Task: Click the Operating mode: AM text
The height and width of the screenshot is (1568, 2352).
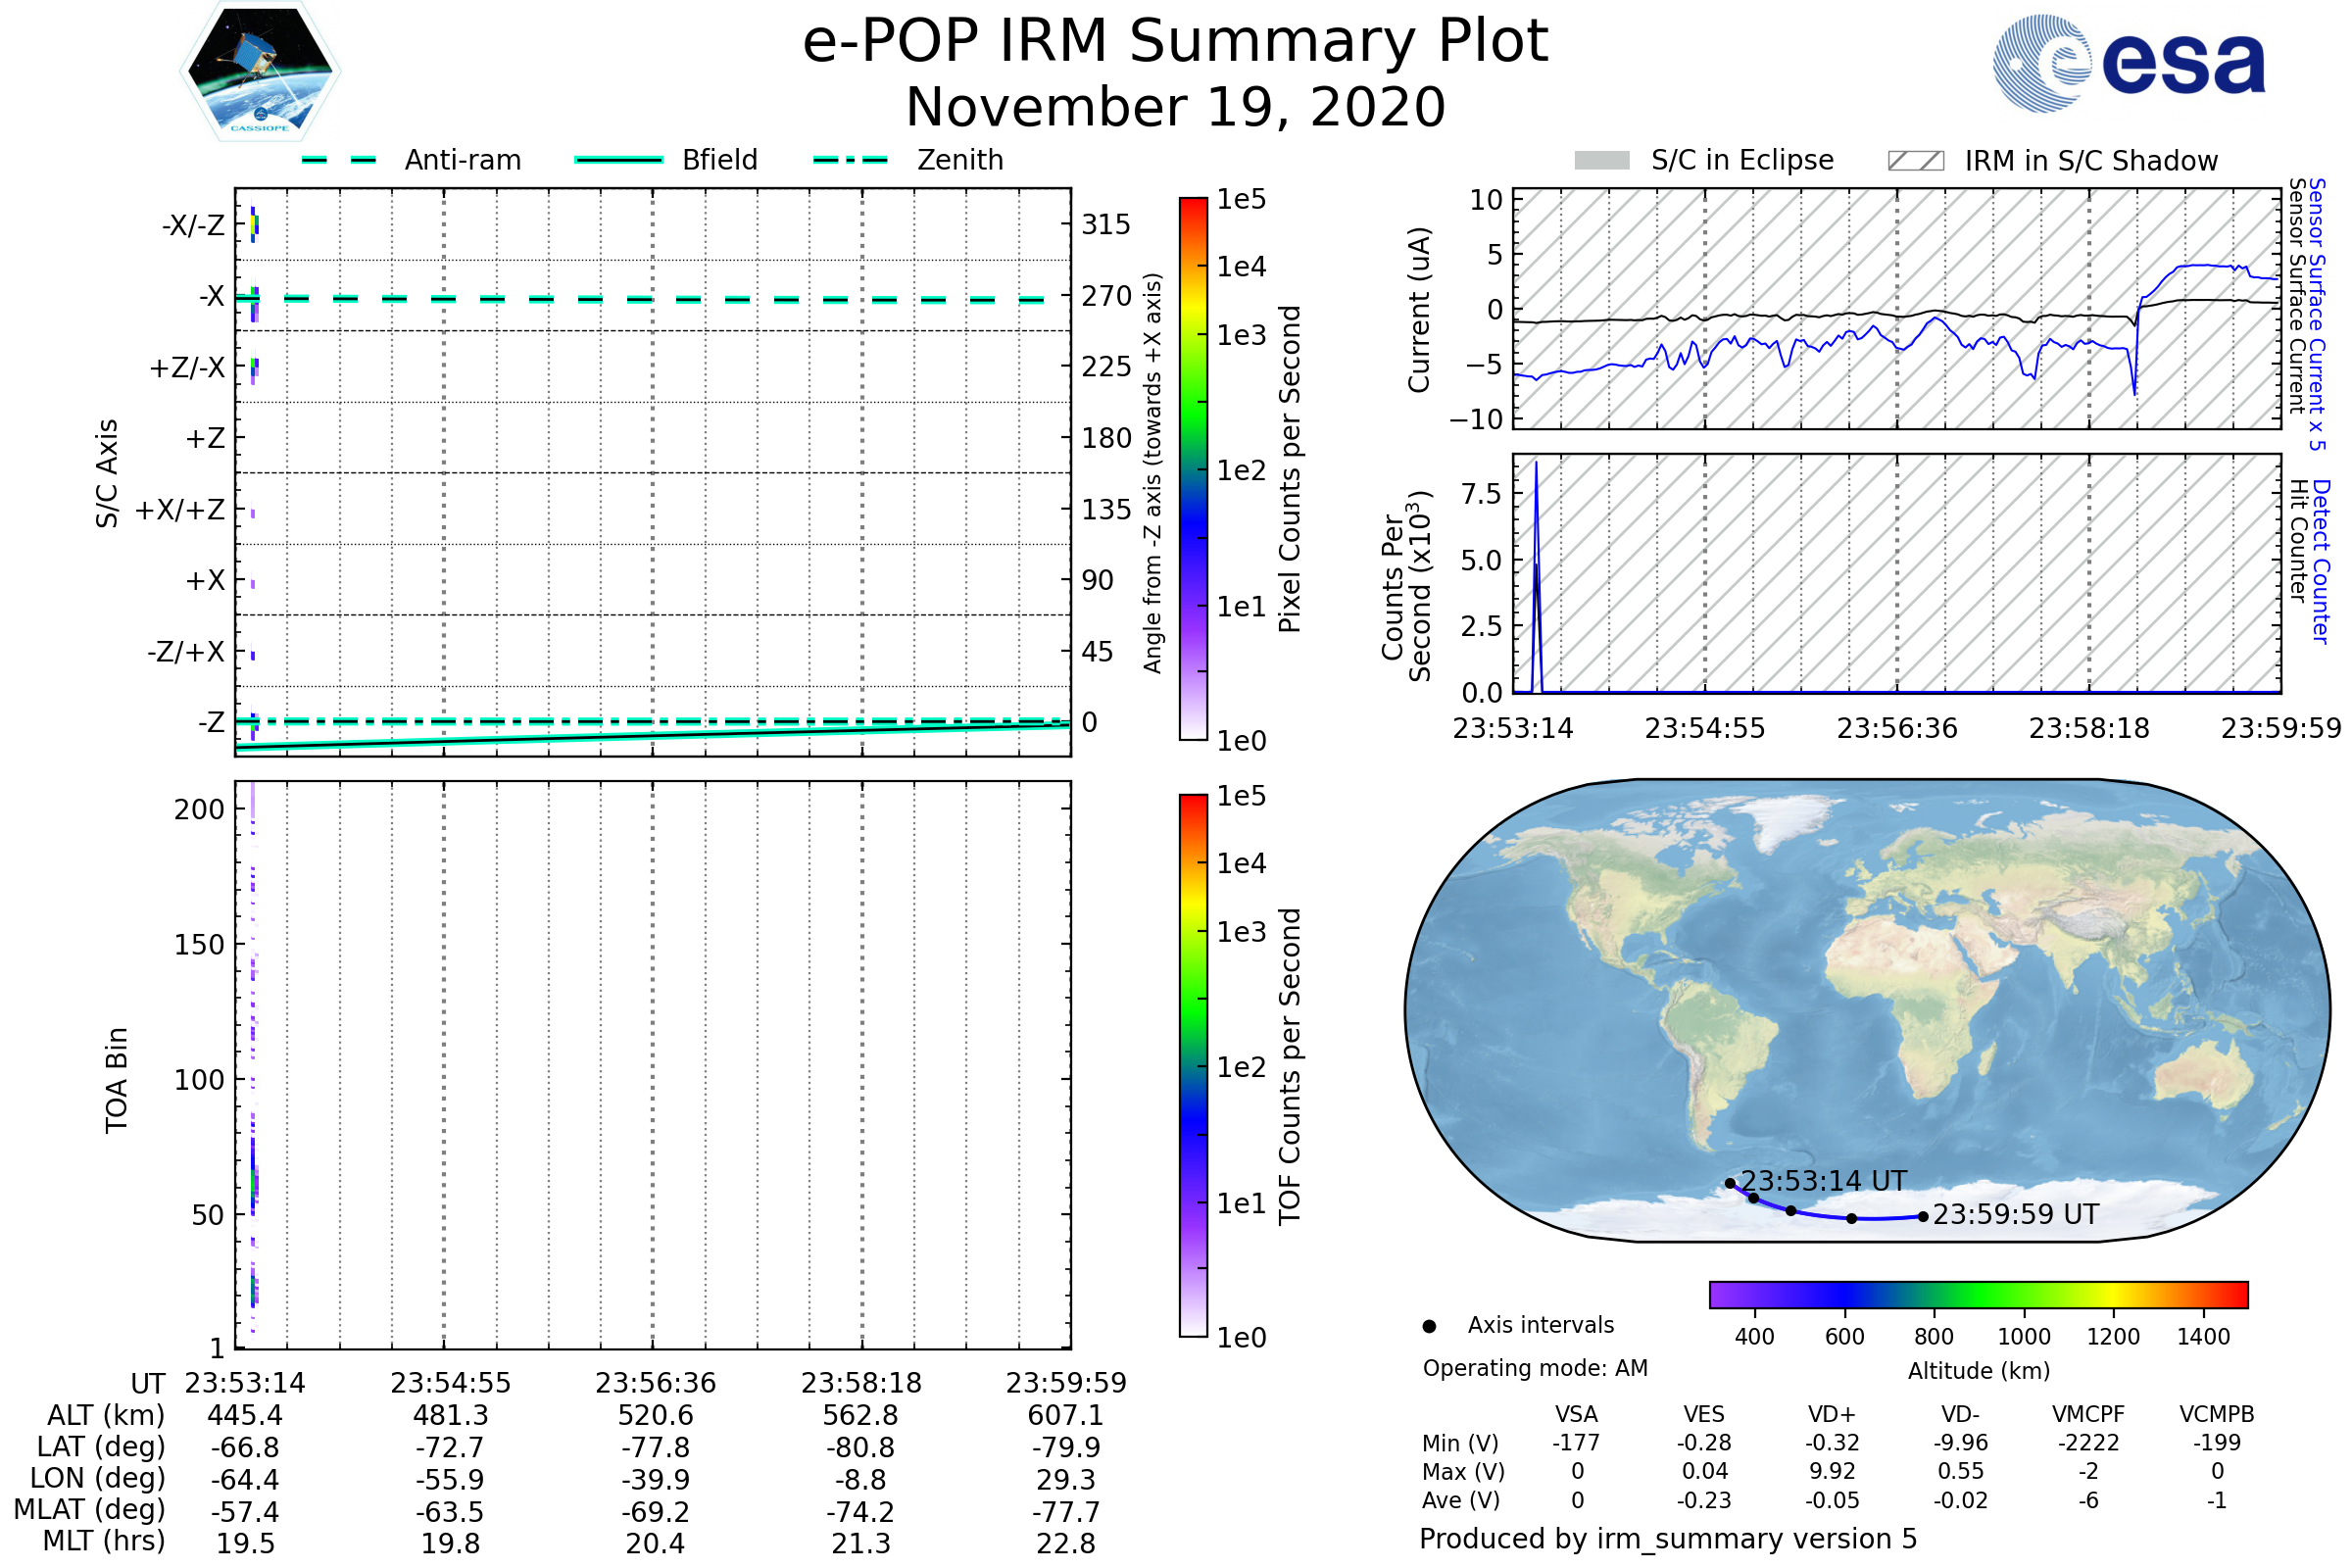Action: (1535, 1368)
